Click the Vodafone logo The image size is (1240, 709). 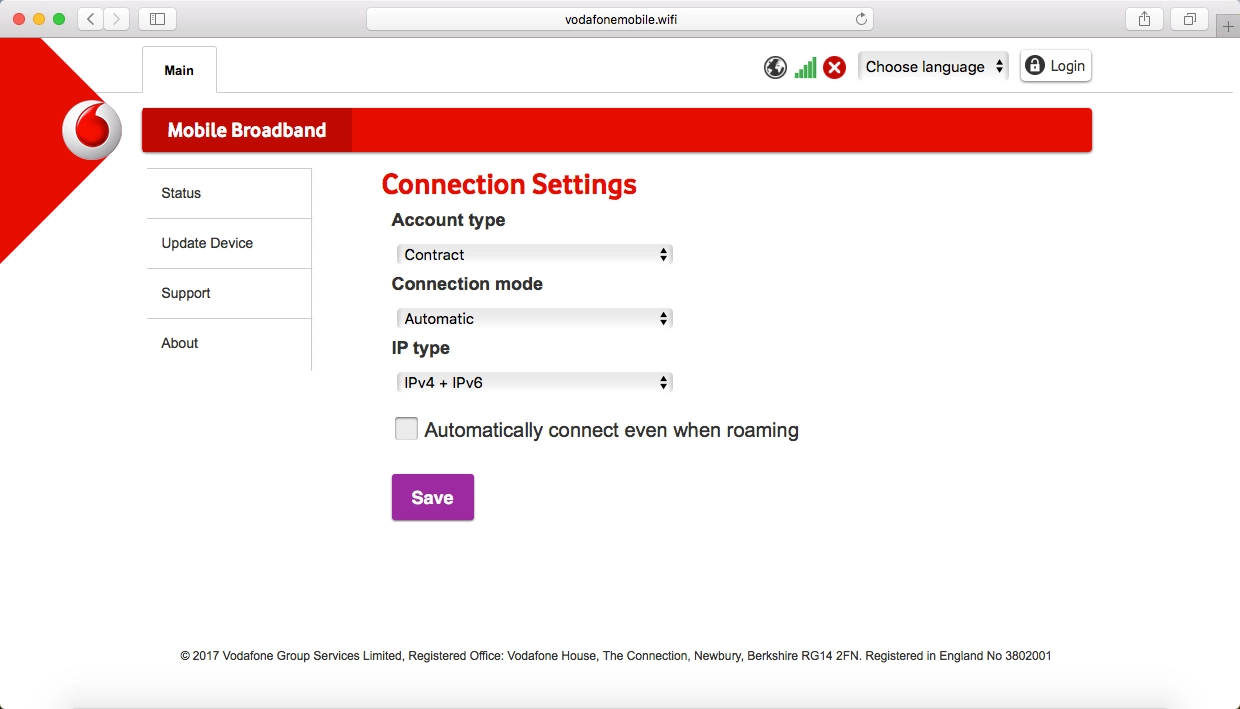click(x=92, y=131)
